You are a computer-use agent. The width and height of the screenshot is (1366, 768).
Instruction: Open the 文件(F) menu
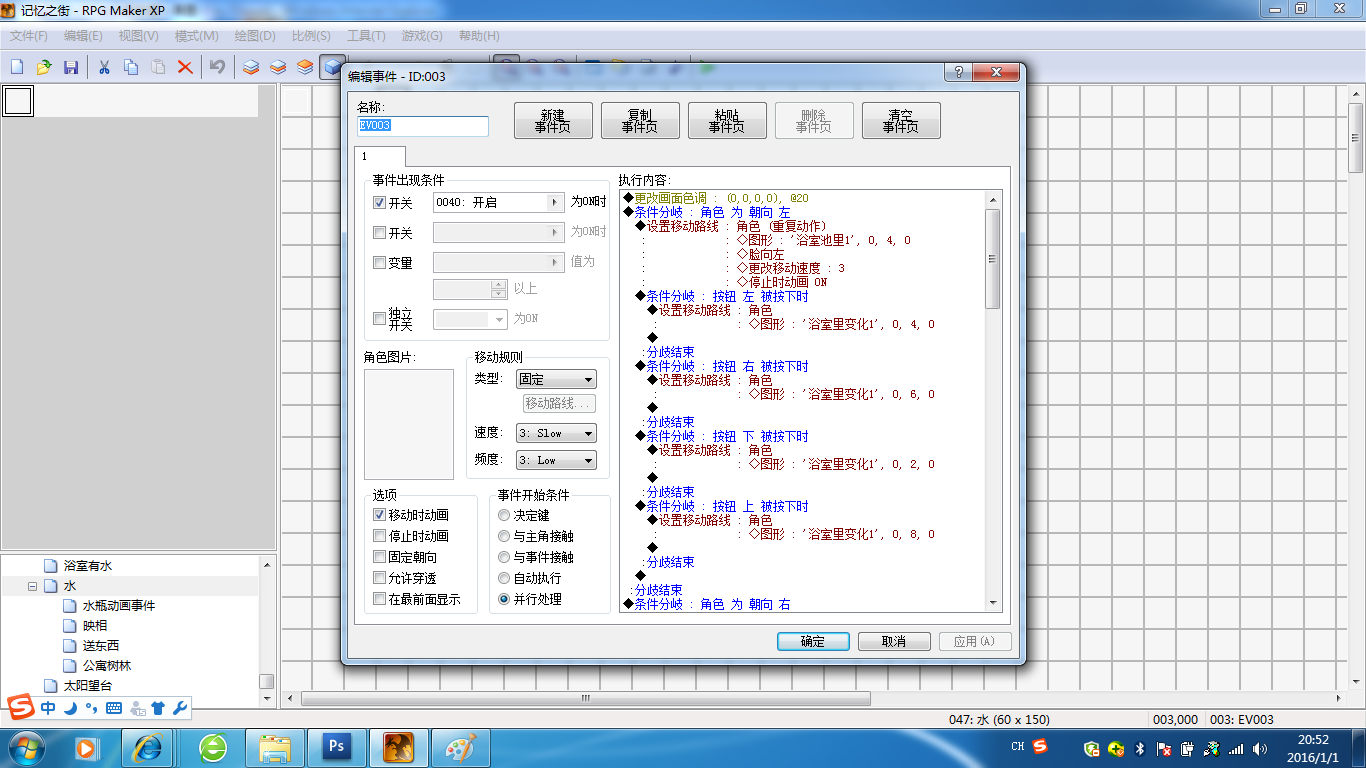coord(29,36)
